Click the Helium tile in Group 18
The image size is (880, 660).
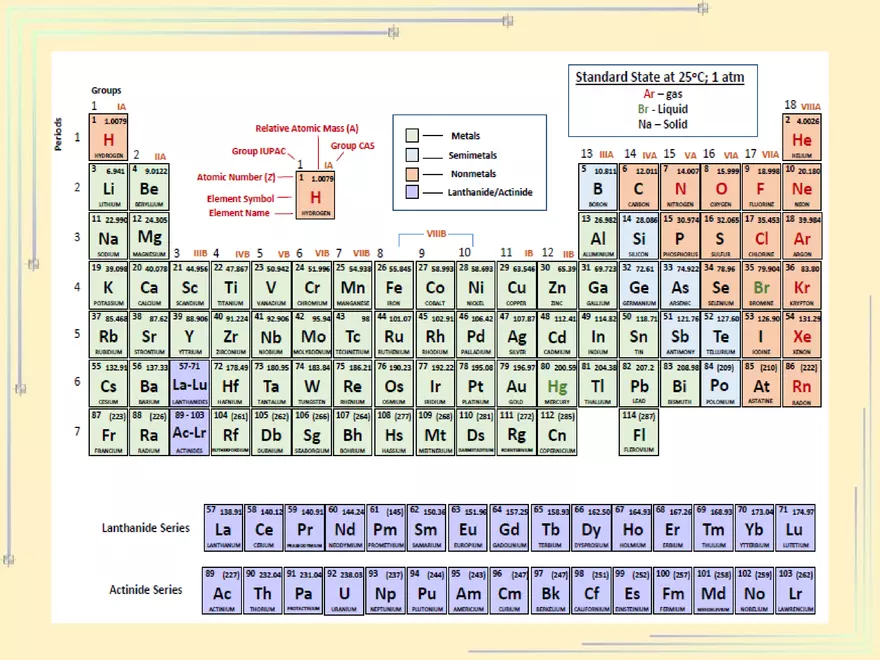[x=801, y=138]
